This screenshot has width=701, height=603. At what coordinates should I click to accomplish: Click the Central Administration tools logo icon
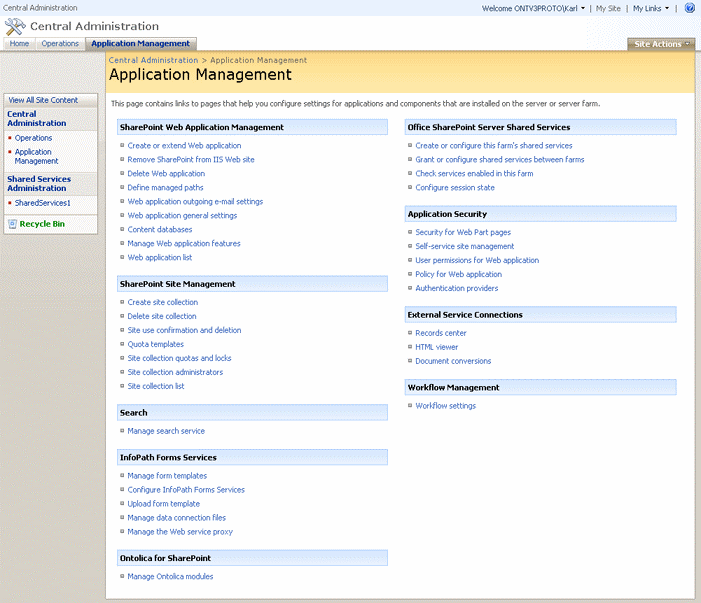coord(15,27)
